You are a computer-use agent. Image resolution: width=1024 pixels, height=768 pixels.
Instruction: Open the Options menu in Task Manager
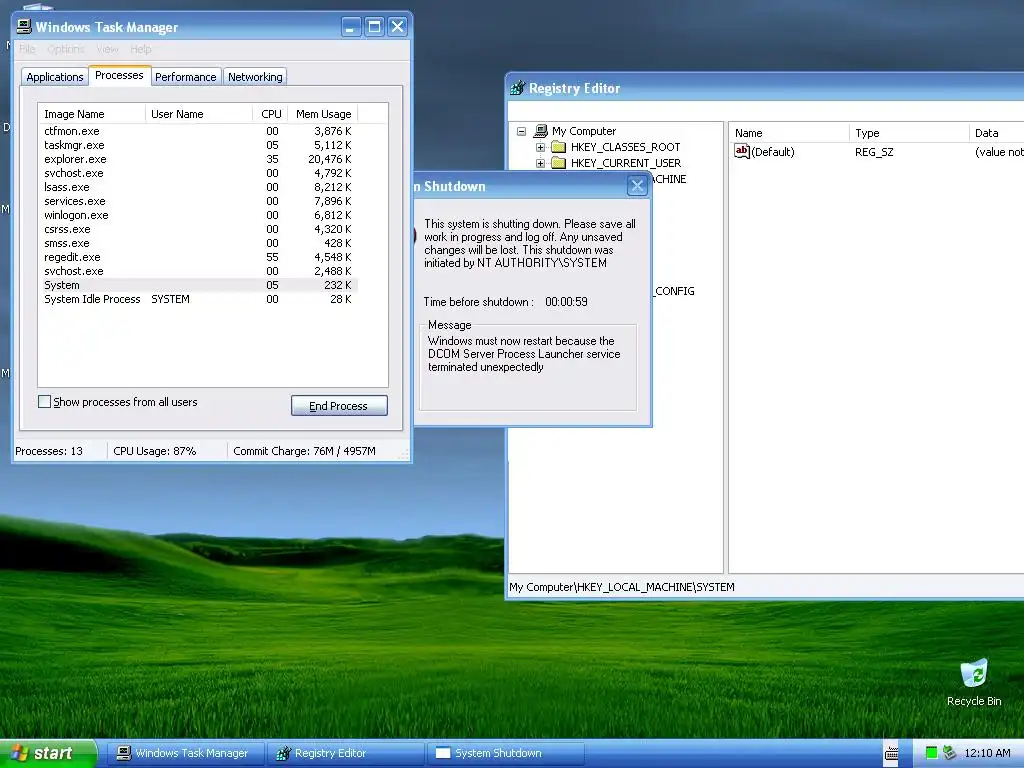click(65, 49)
